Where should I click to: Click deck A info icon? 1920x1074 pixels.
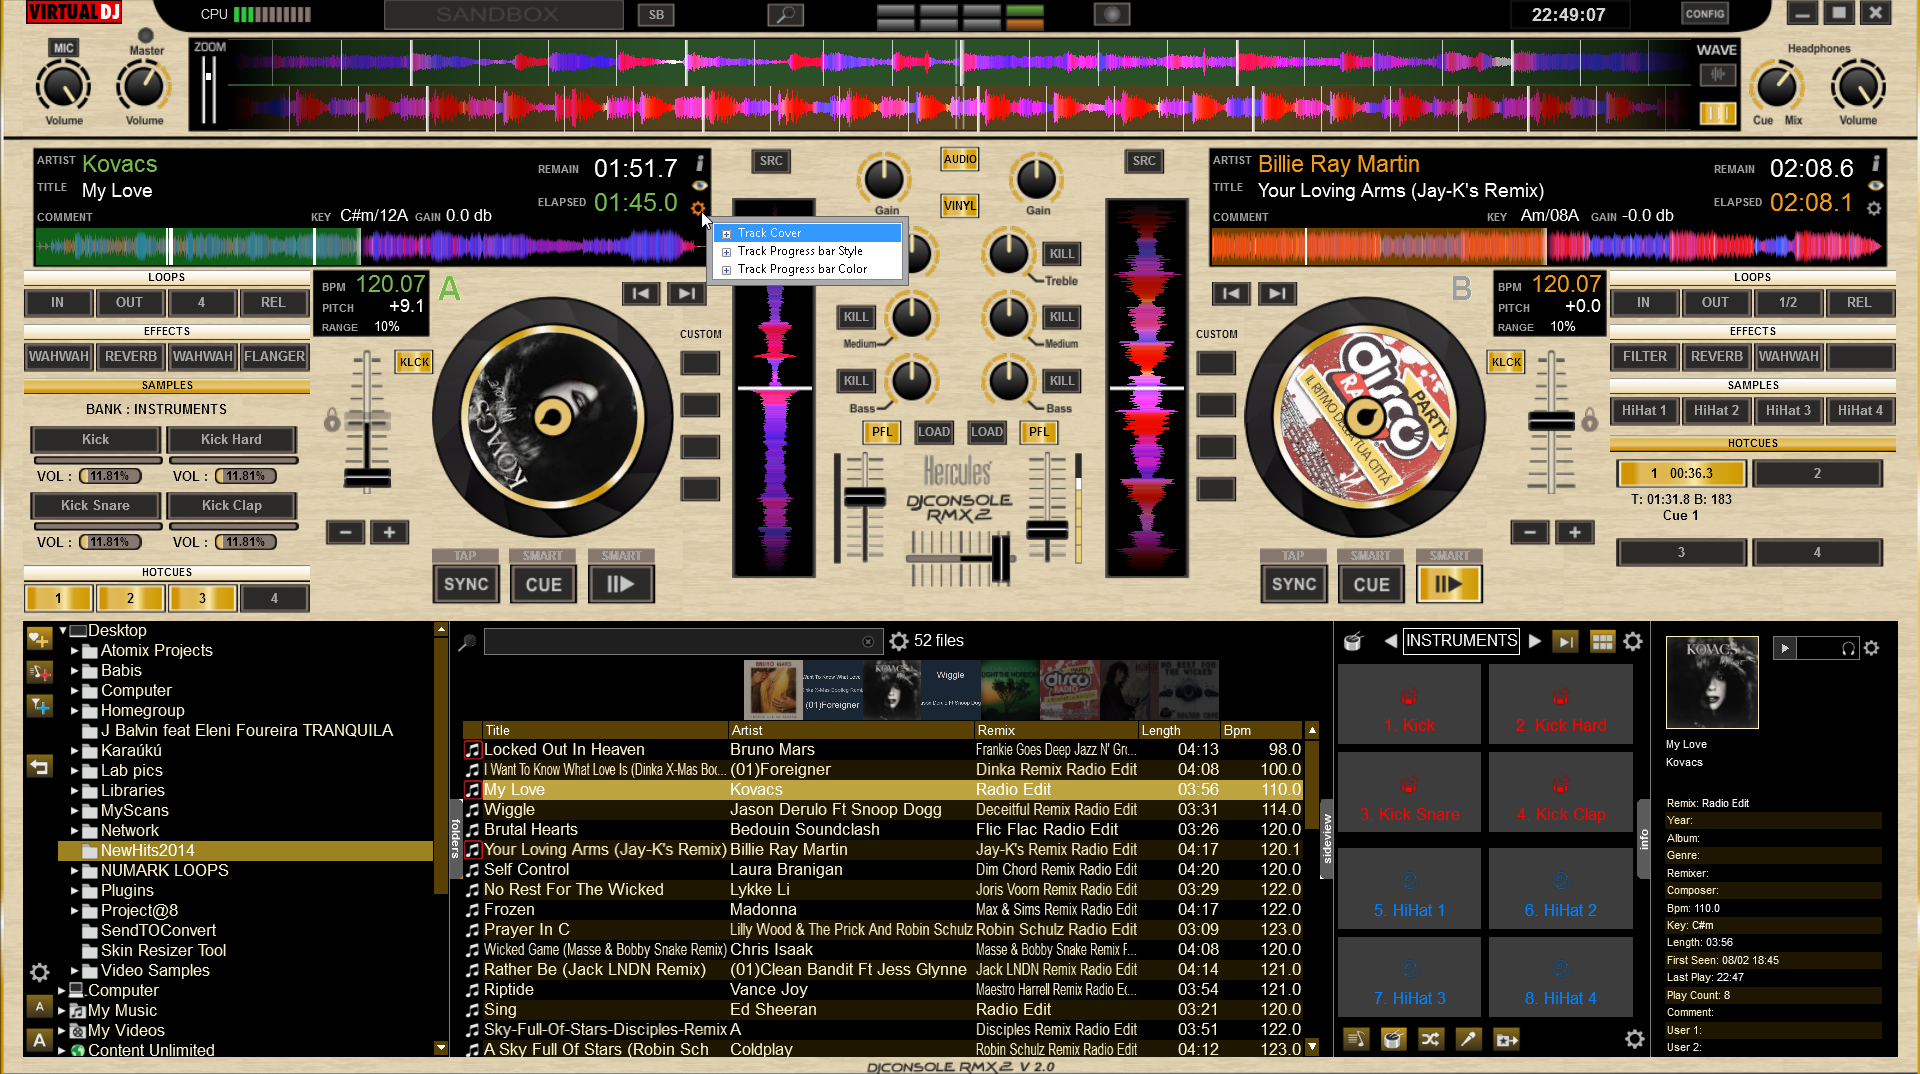[x=700, y=163]
